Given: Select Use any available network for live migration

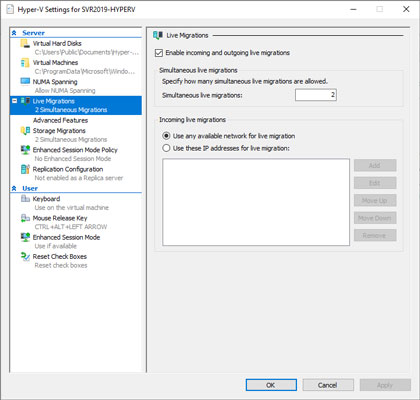Looking at the screenshot, I should [166, 136].
